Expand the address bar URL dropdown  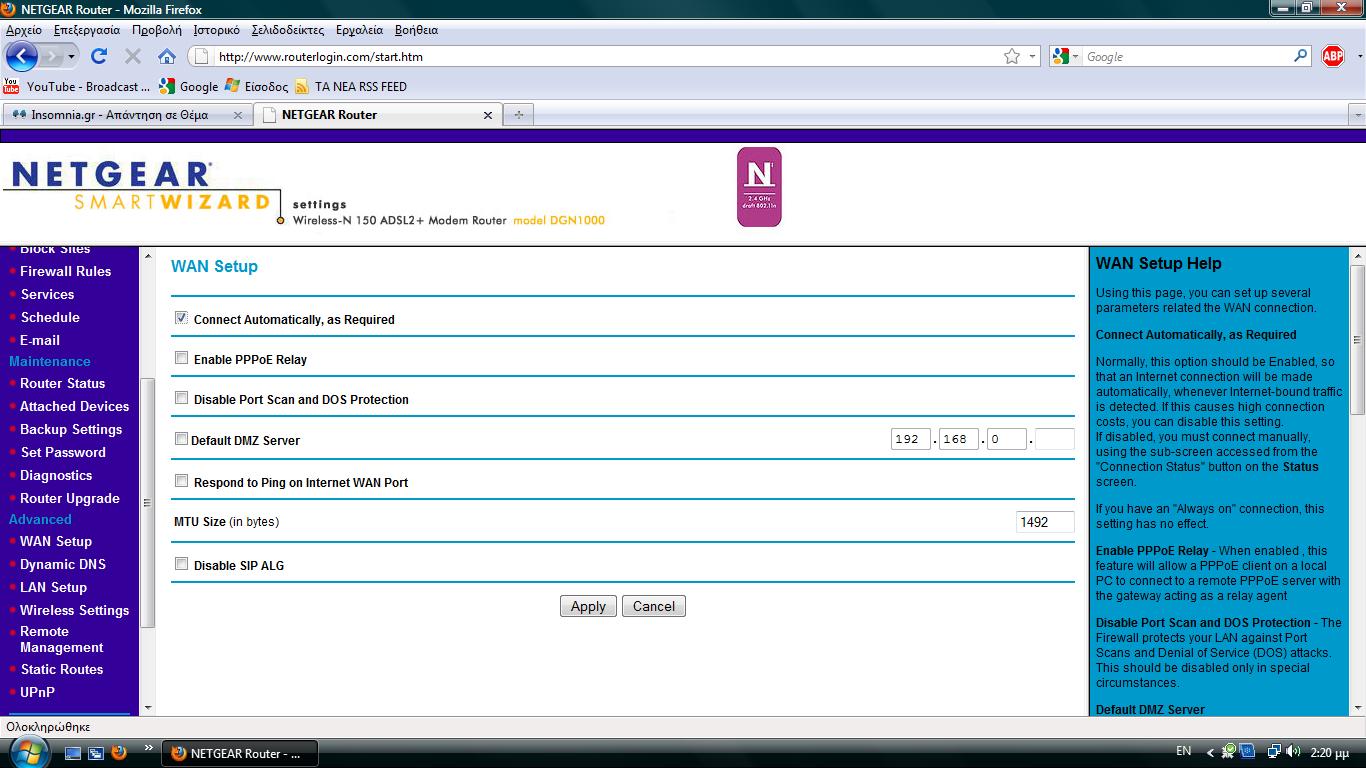[x=1033, y=57]
